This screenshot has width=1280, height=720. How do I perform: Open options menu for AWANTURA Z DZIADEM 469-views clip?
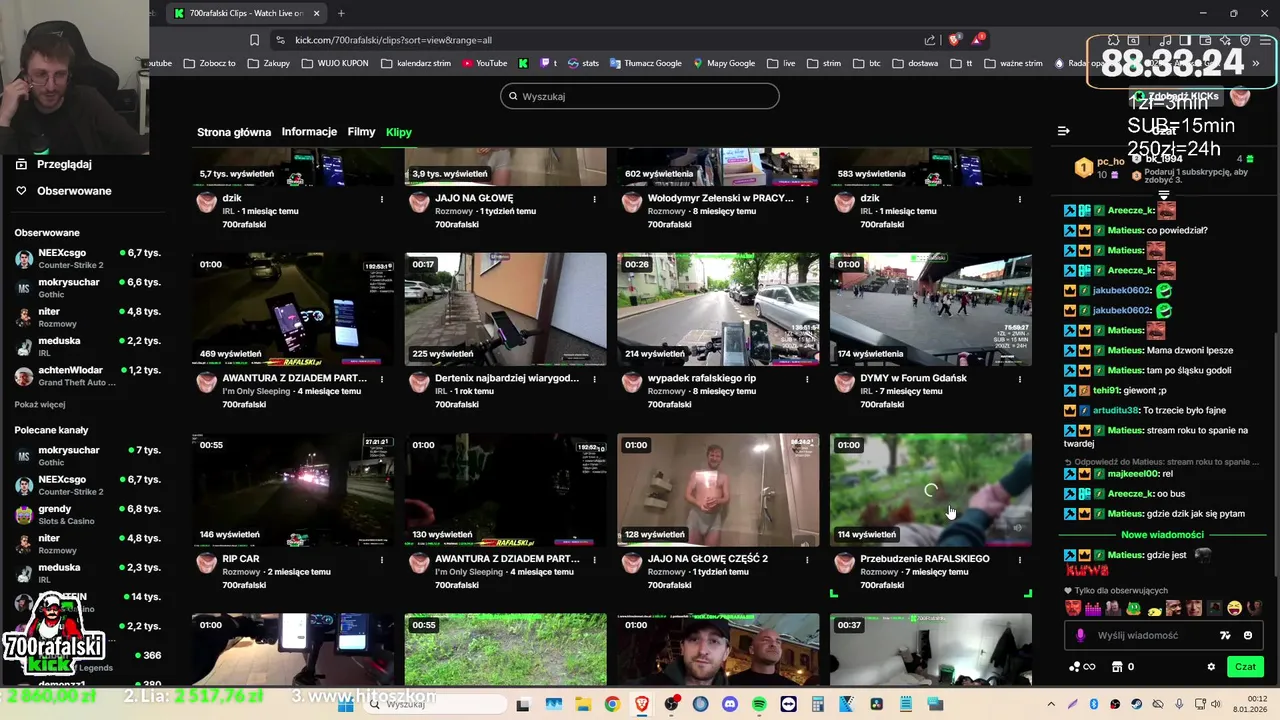click(382, 379)
